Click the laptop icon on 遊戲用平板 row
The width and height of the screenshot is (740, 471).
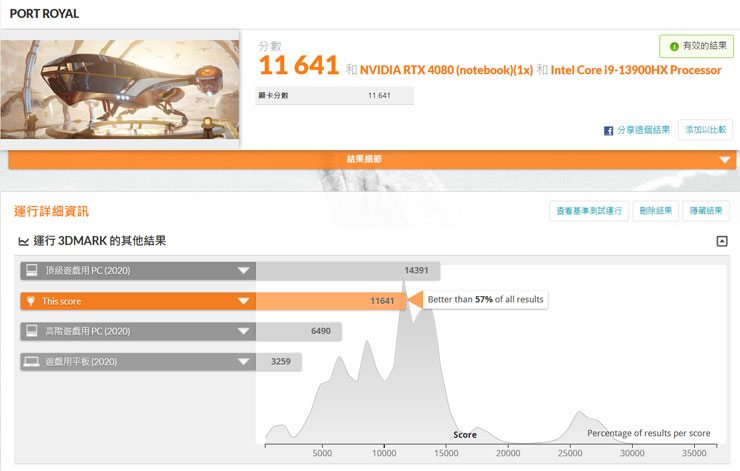point(32,361)
